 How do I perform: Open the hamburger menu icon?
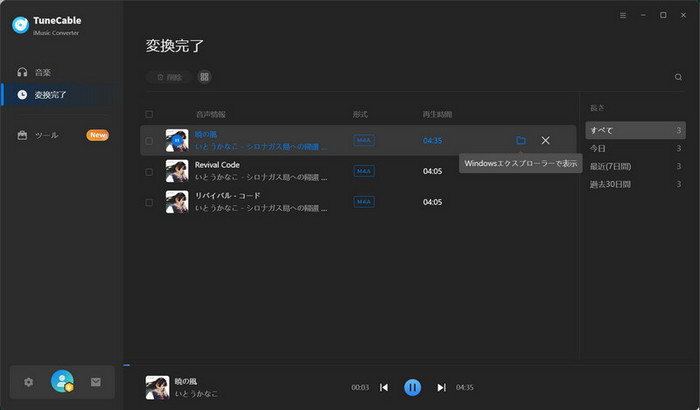(623, 16)
